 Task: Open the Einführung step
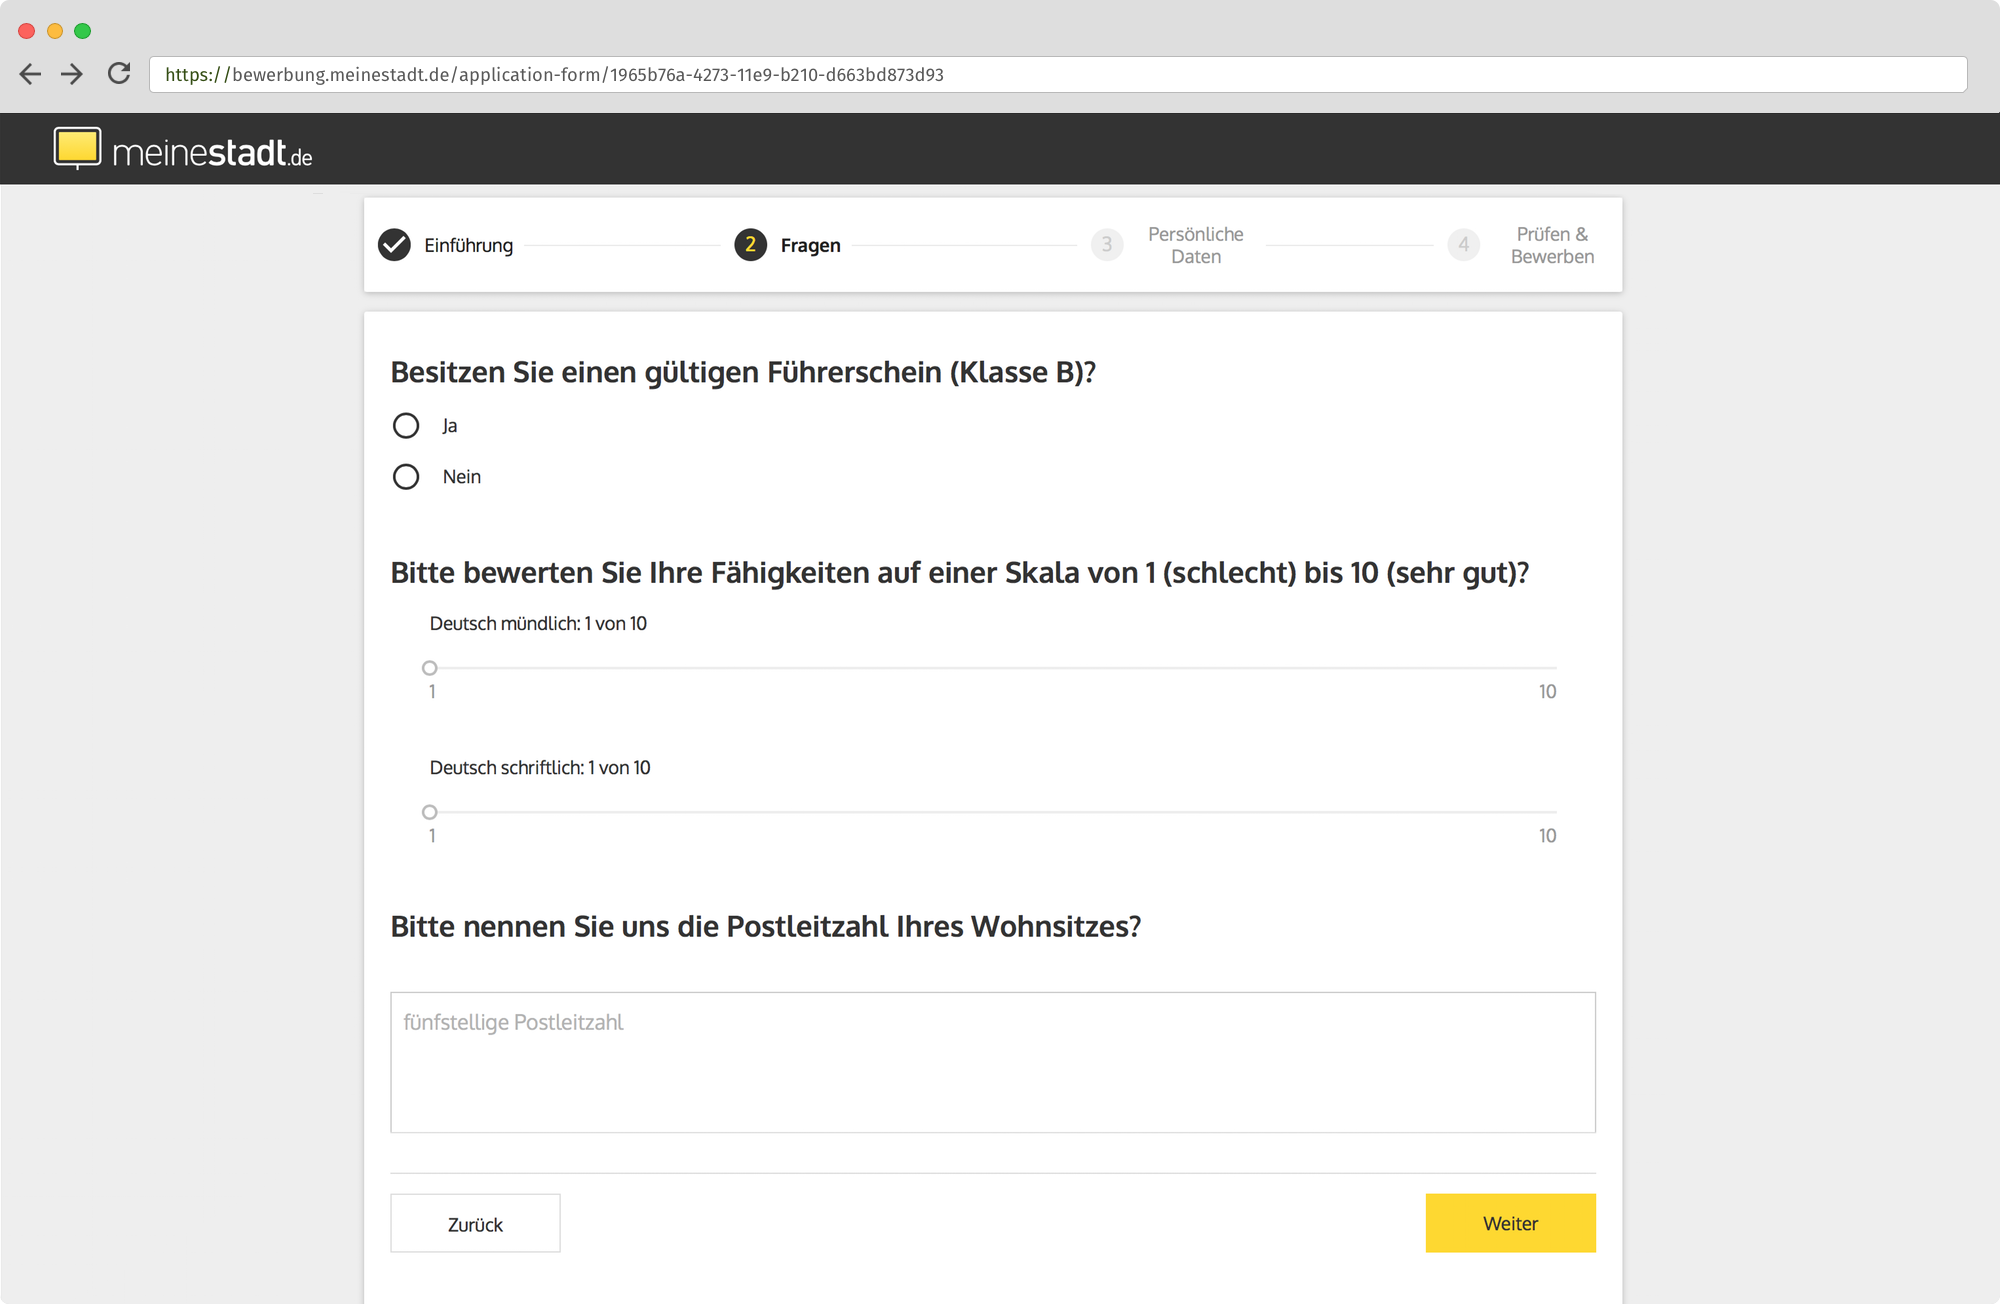tap(468, 245)
